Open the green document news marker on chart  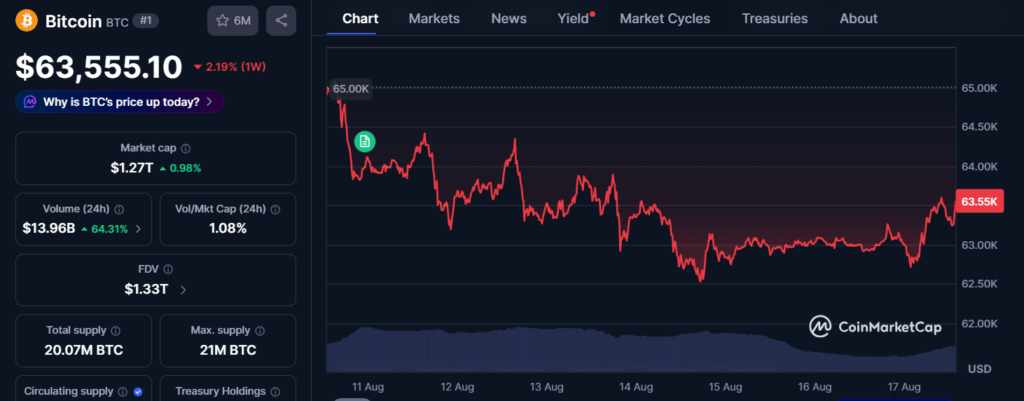pos(365,141)
